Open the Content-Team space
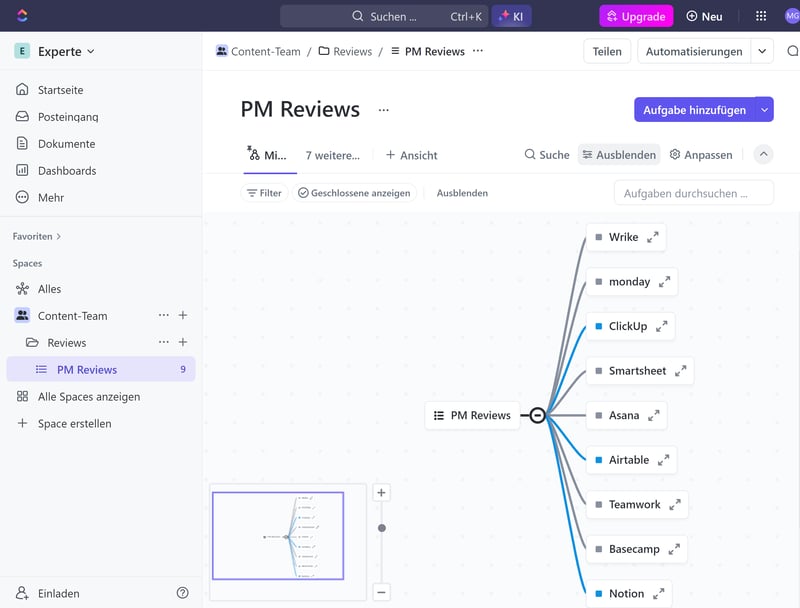This screenshot has height=608, width=800. click(72, 316)
